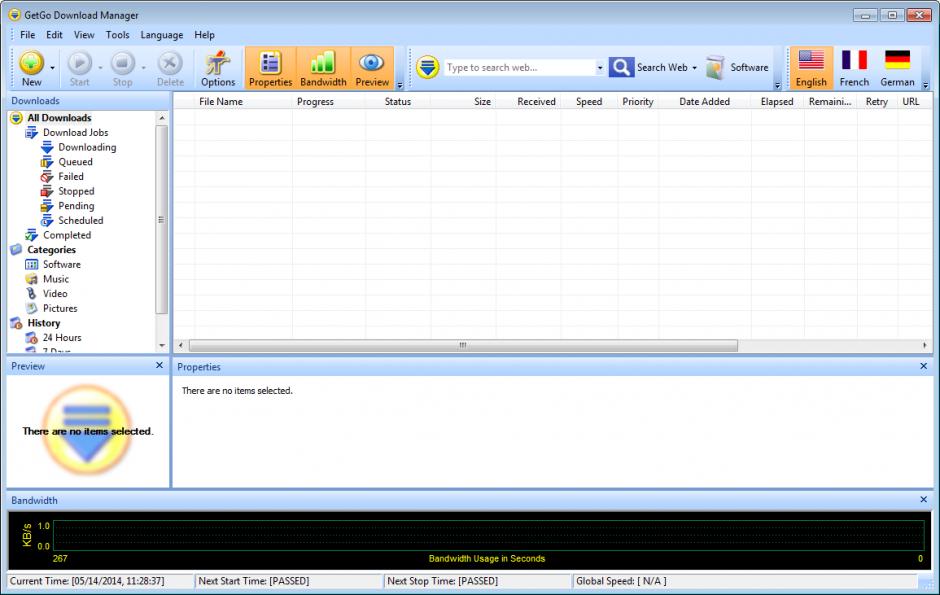This screenshot has height=595, width=940.
Task: Click the web search input field
Action: pos(519,68)
